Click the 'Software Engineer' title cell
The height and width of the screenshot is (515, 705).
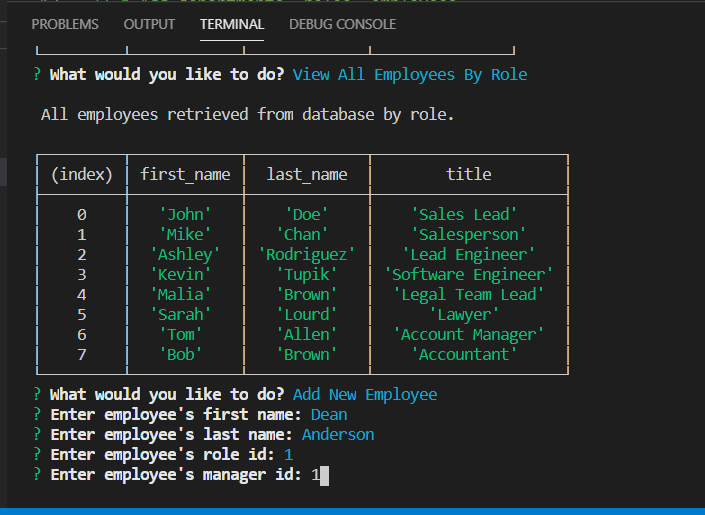pos(469,274)
